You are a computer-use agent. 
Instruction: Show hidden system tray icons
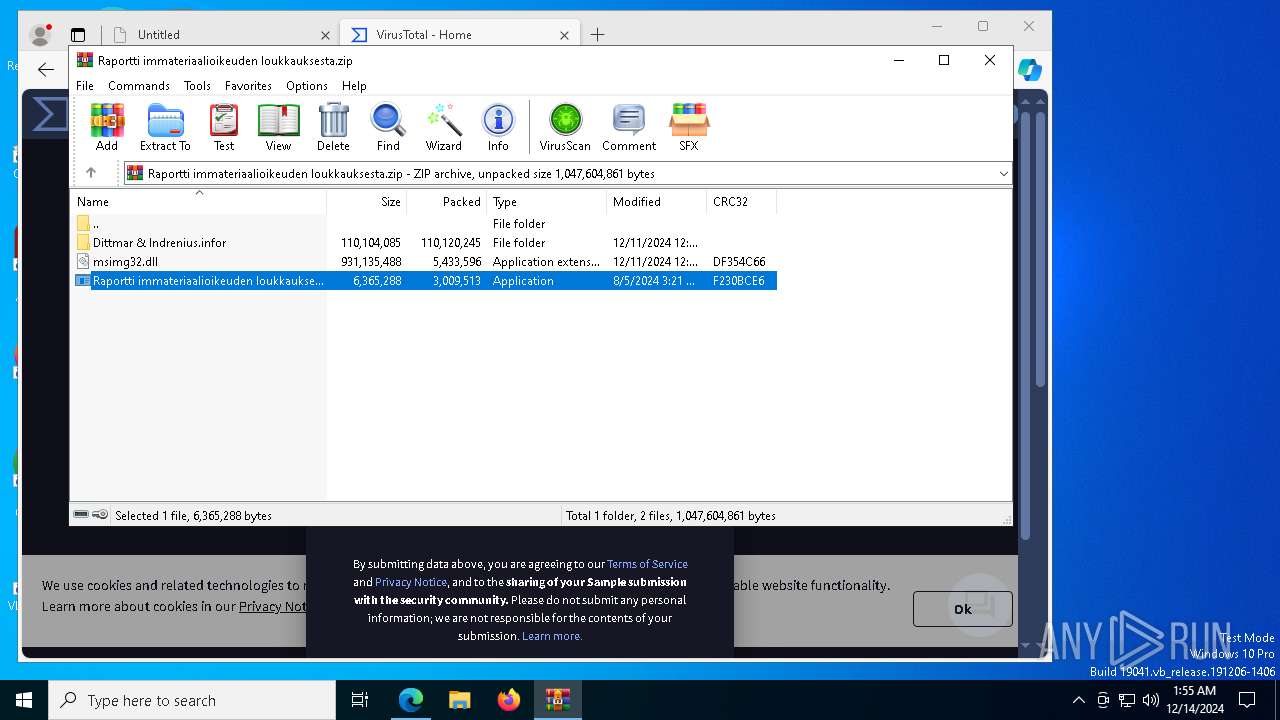1078,700
